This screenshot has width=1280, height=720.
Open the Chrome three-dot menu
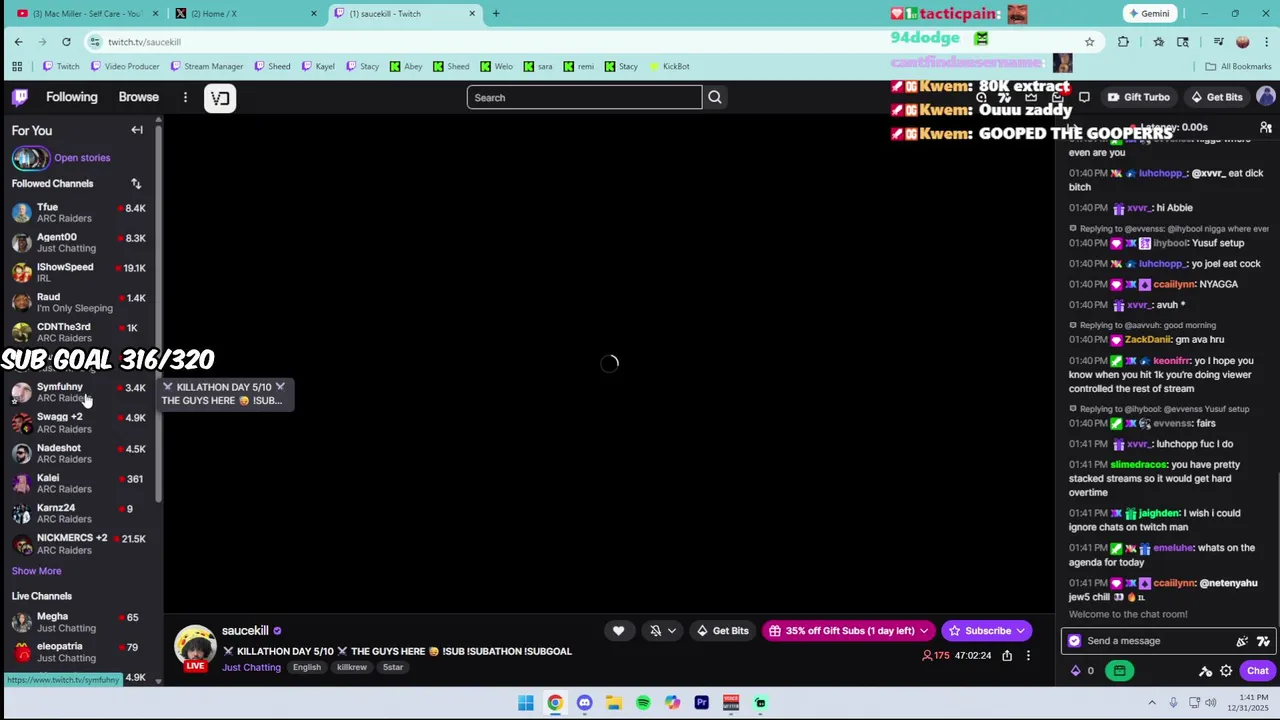pos(1267,42)
